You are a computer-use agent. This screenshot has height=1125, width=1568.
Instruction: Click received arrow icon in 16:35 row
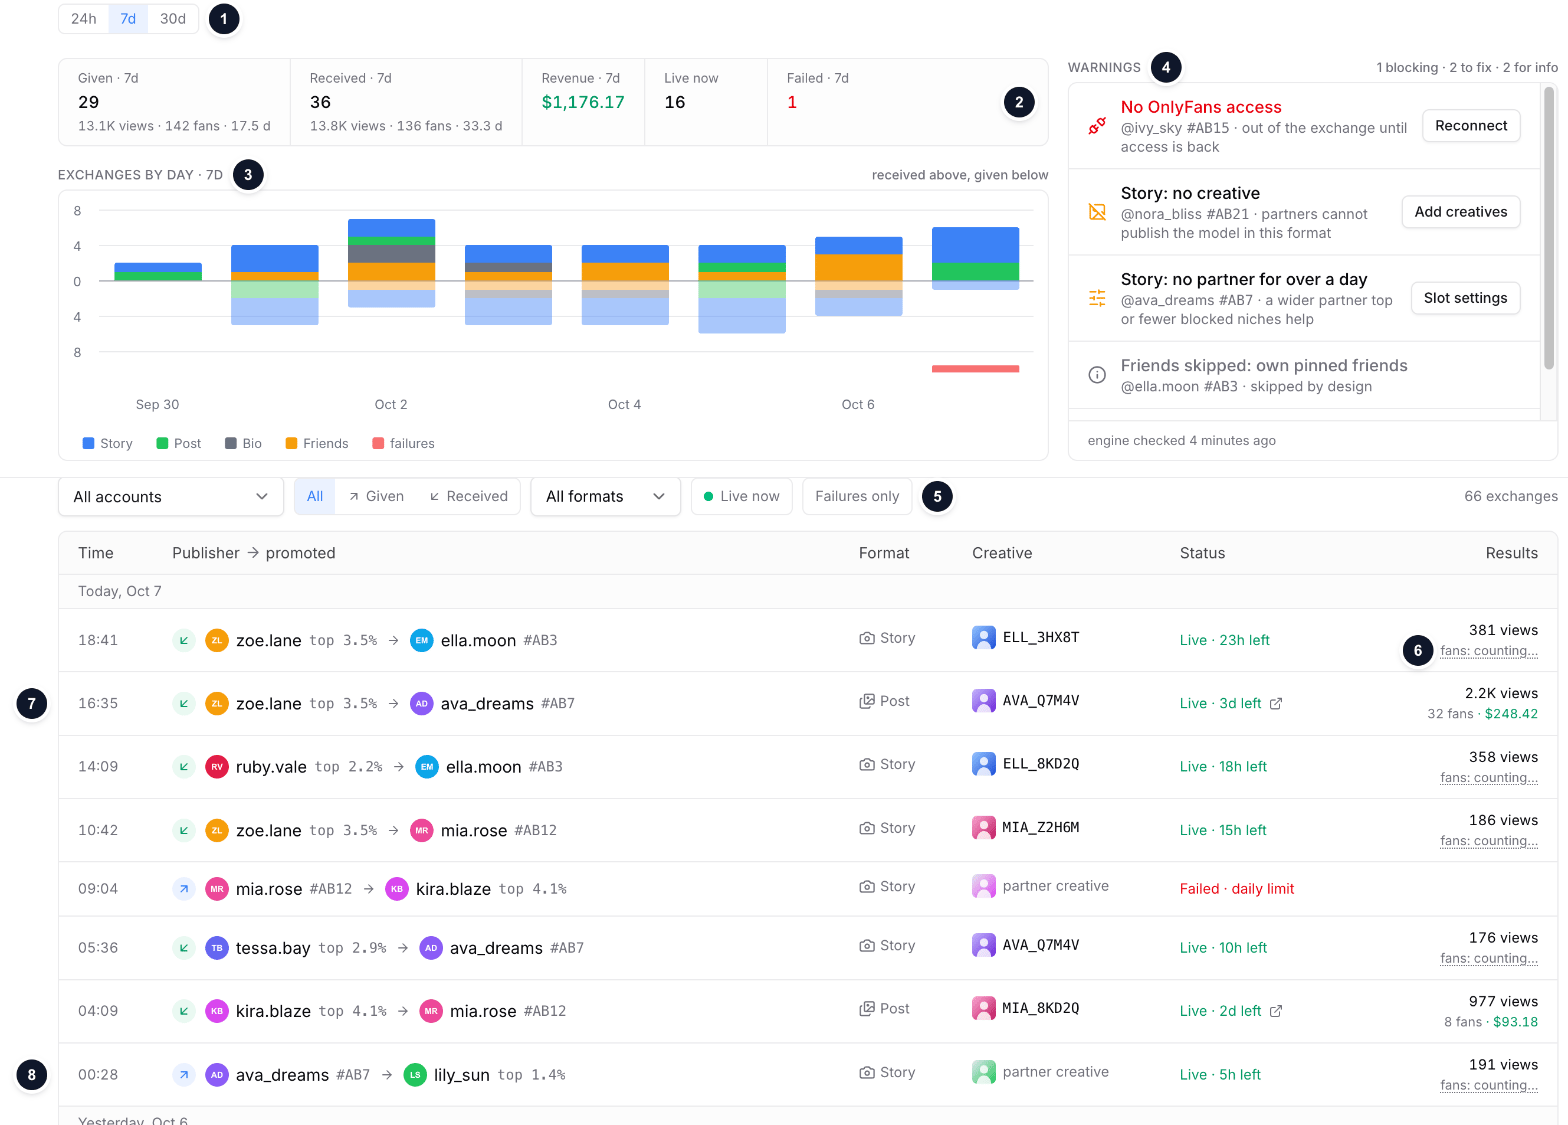click(184, 704)
